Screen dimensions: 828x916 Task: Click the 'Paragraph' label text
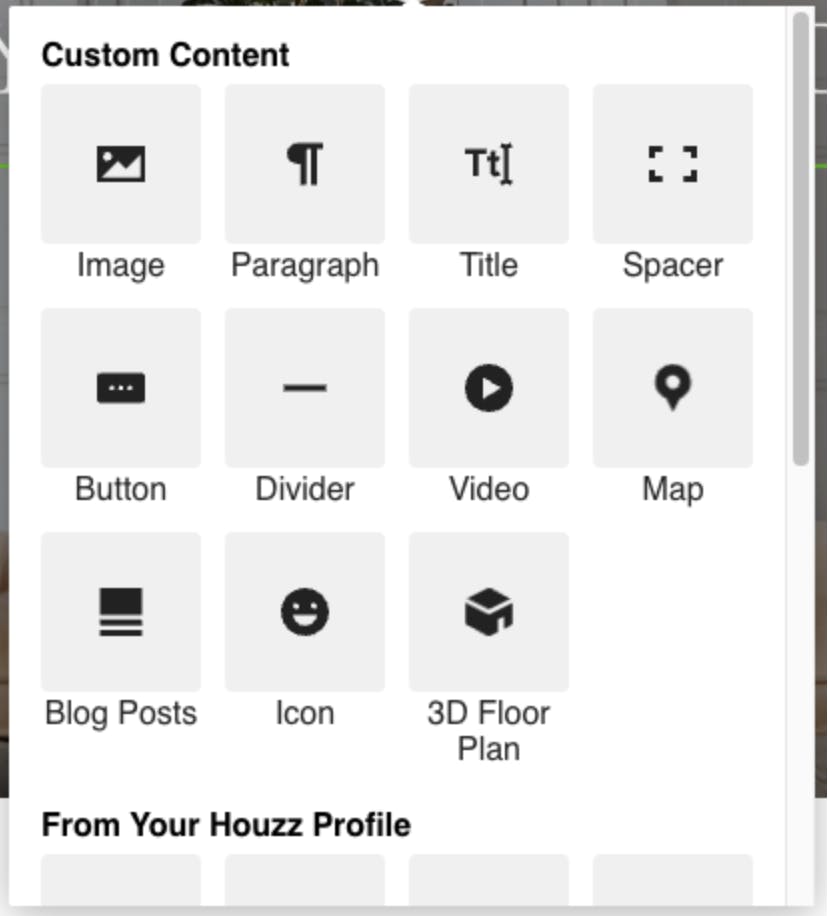[305, 266]
